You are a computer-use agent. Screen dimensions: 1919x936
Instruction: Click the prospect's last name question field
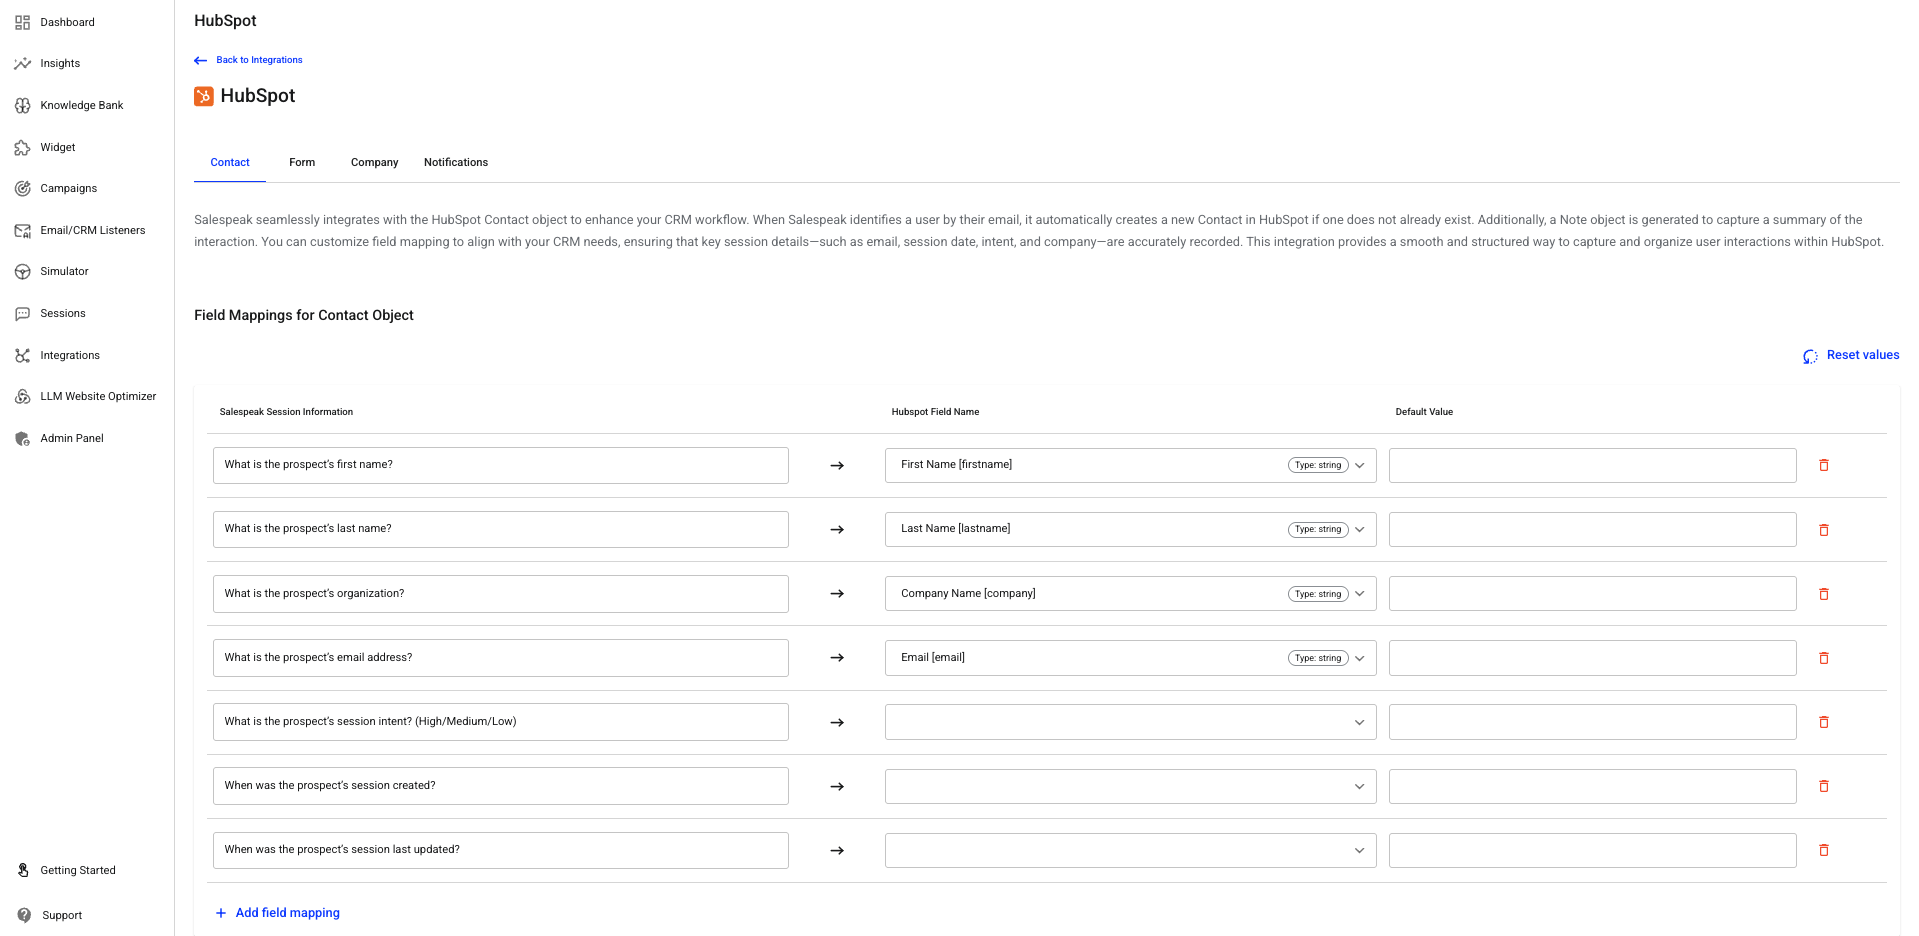[501, 529]
